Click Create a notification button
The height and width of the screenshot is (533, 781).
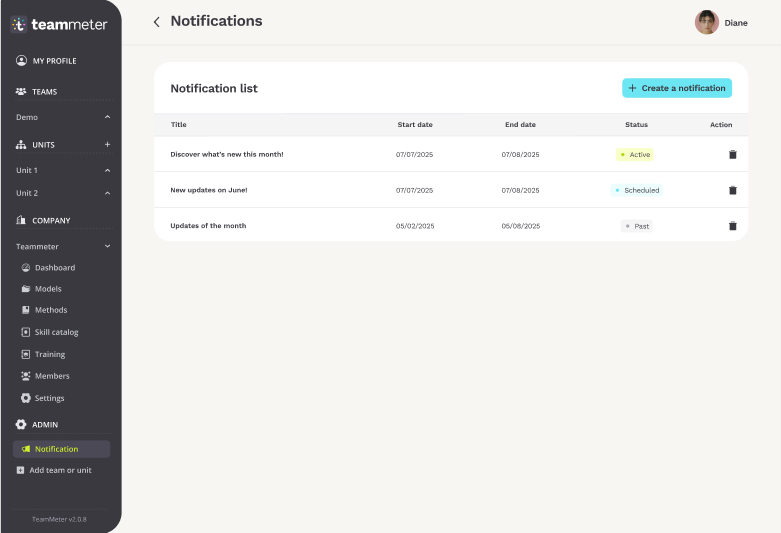677,88
